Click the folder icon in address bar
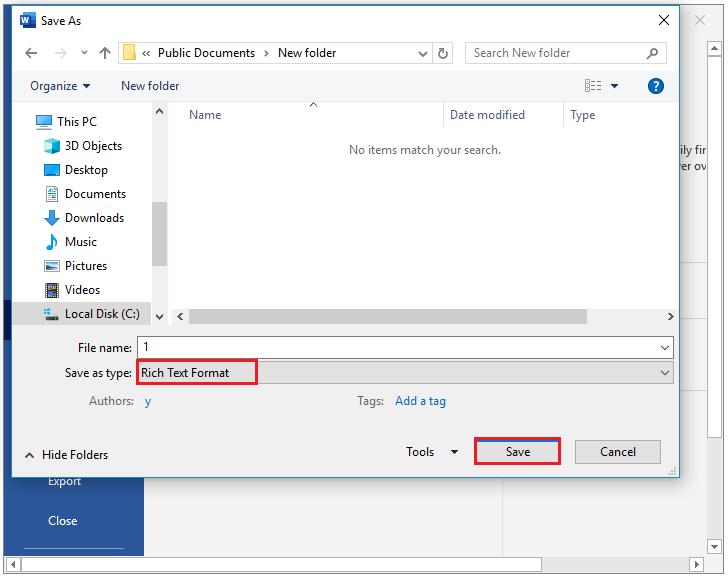The width and height of the screenshot is (728, 576). (129, 53)
